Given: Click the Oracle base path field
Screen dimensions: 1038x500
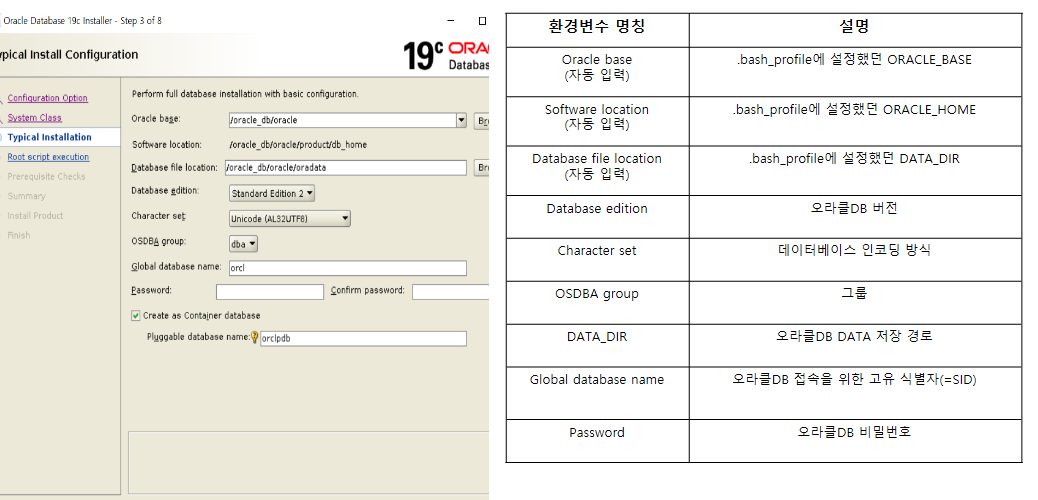Looking at the screenshot, I should (x=342, y=121).
